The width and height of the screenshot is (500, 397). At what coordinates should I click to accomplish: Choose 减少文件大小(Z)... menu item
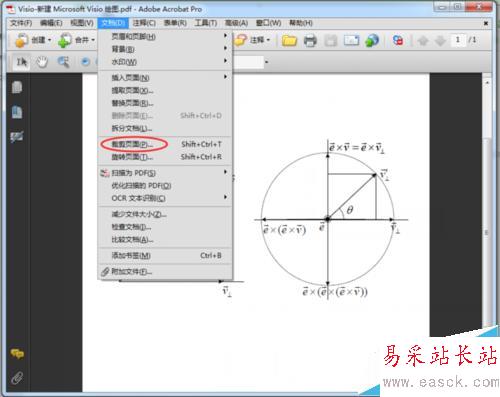[165, 214]
